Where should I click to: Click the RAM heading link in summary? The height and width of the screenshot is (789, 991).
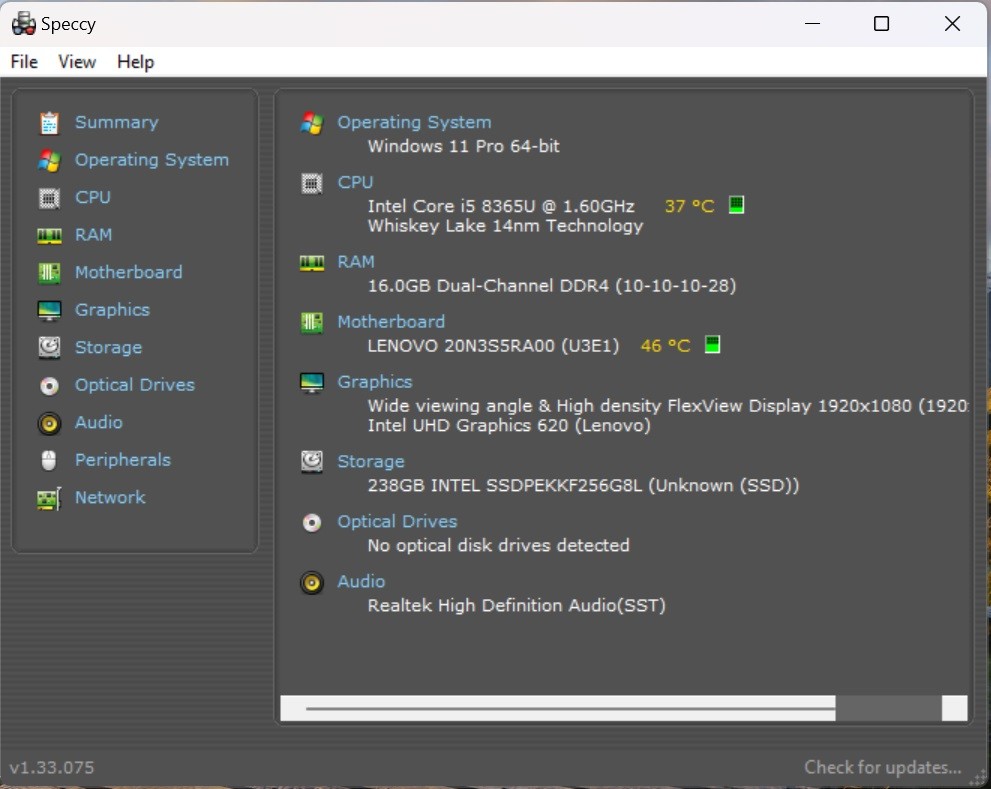[x=356, y=262]
